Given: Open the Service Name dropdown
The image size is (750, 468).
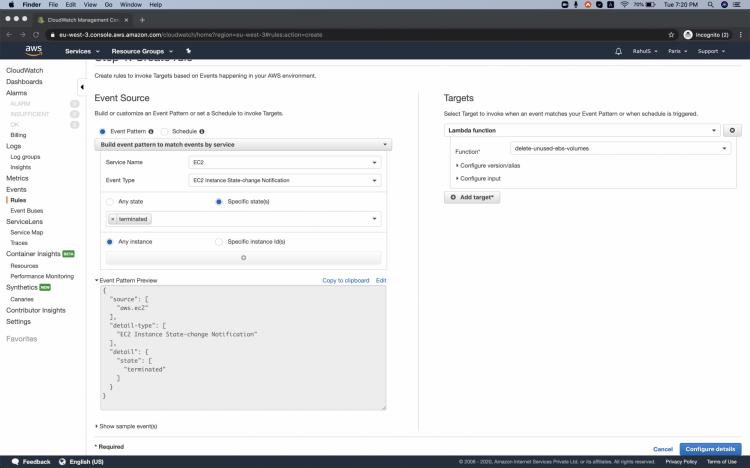Looking at the screenshot, I should click(285, 162).
